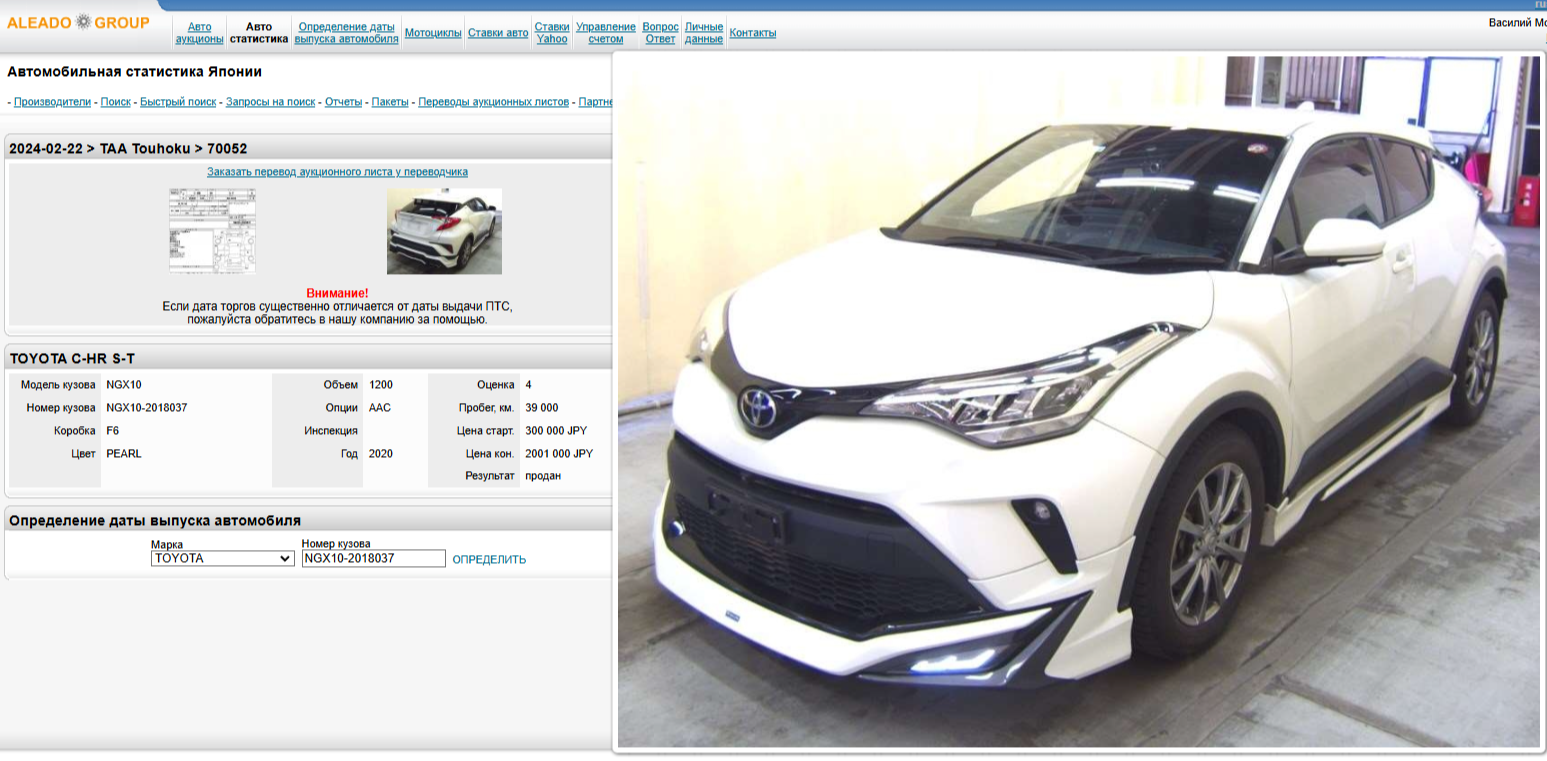Open the Авто аукционы menu item

pos(200,33)
